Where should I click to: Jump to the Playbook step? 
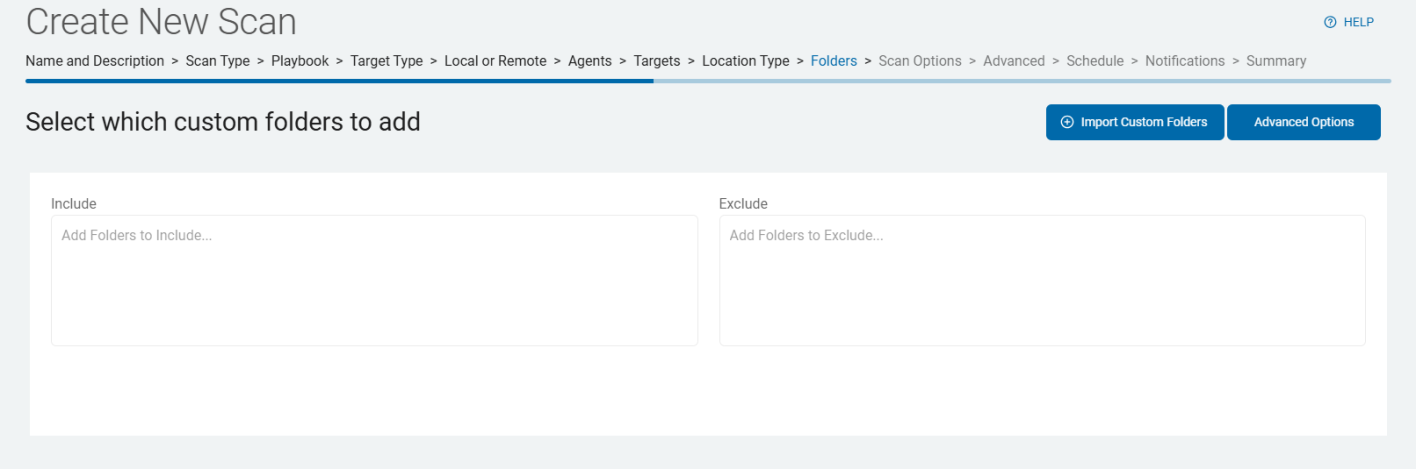point(300,61)
